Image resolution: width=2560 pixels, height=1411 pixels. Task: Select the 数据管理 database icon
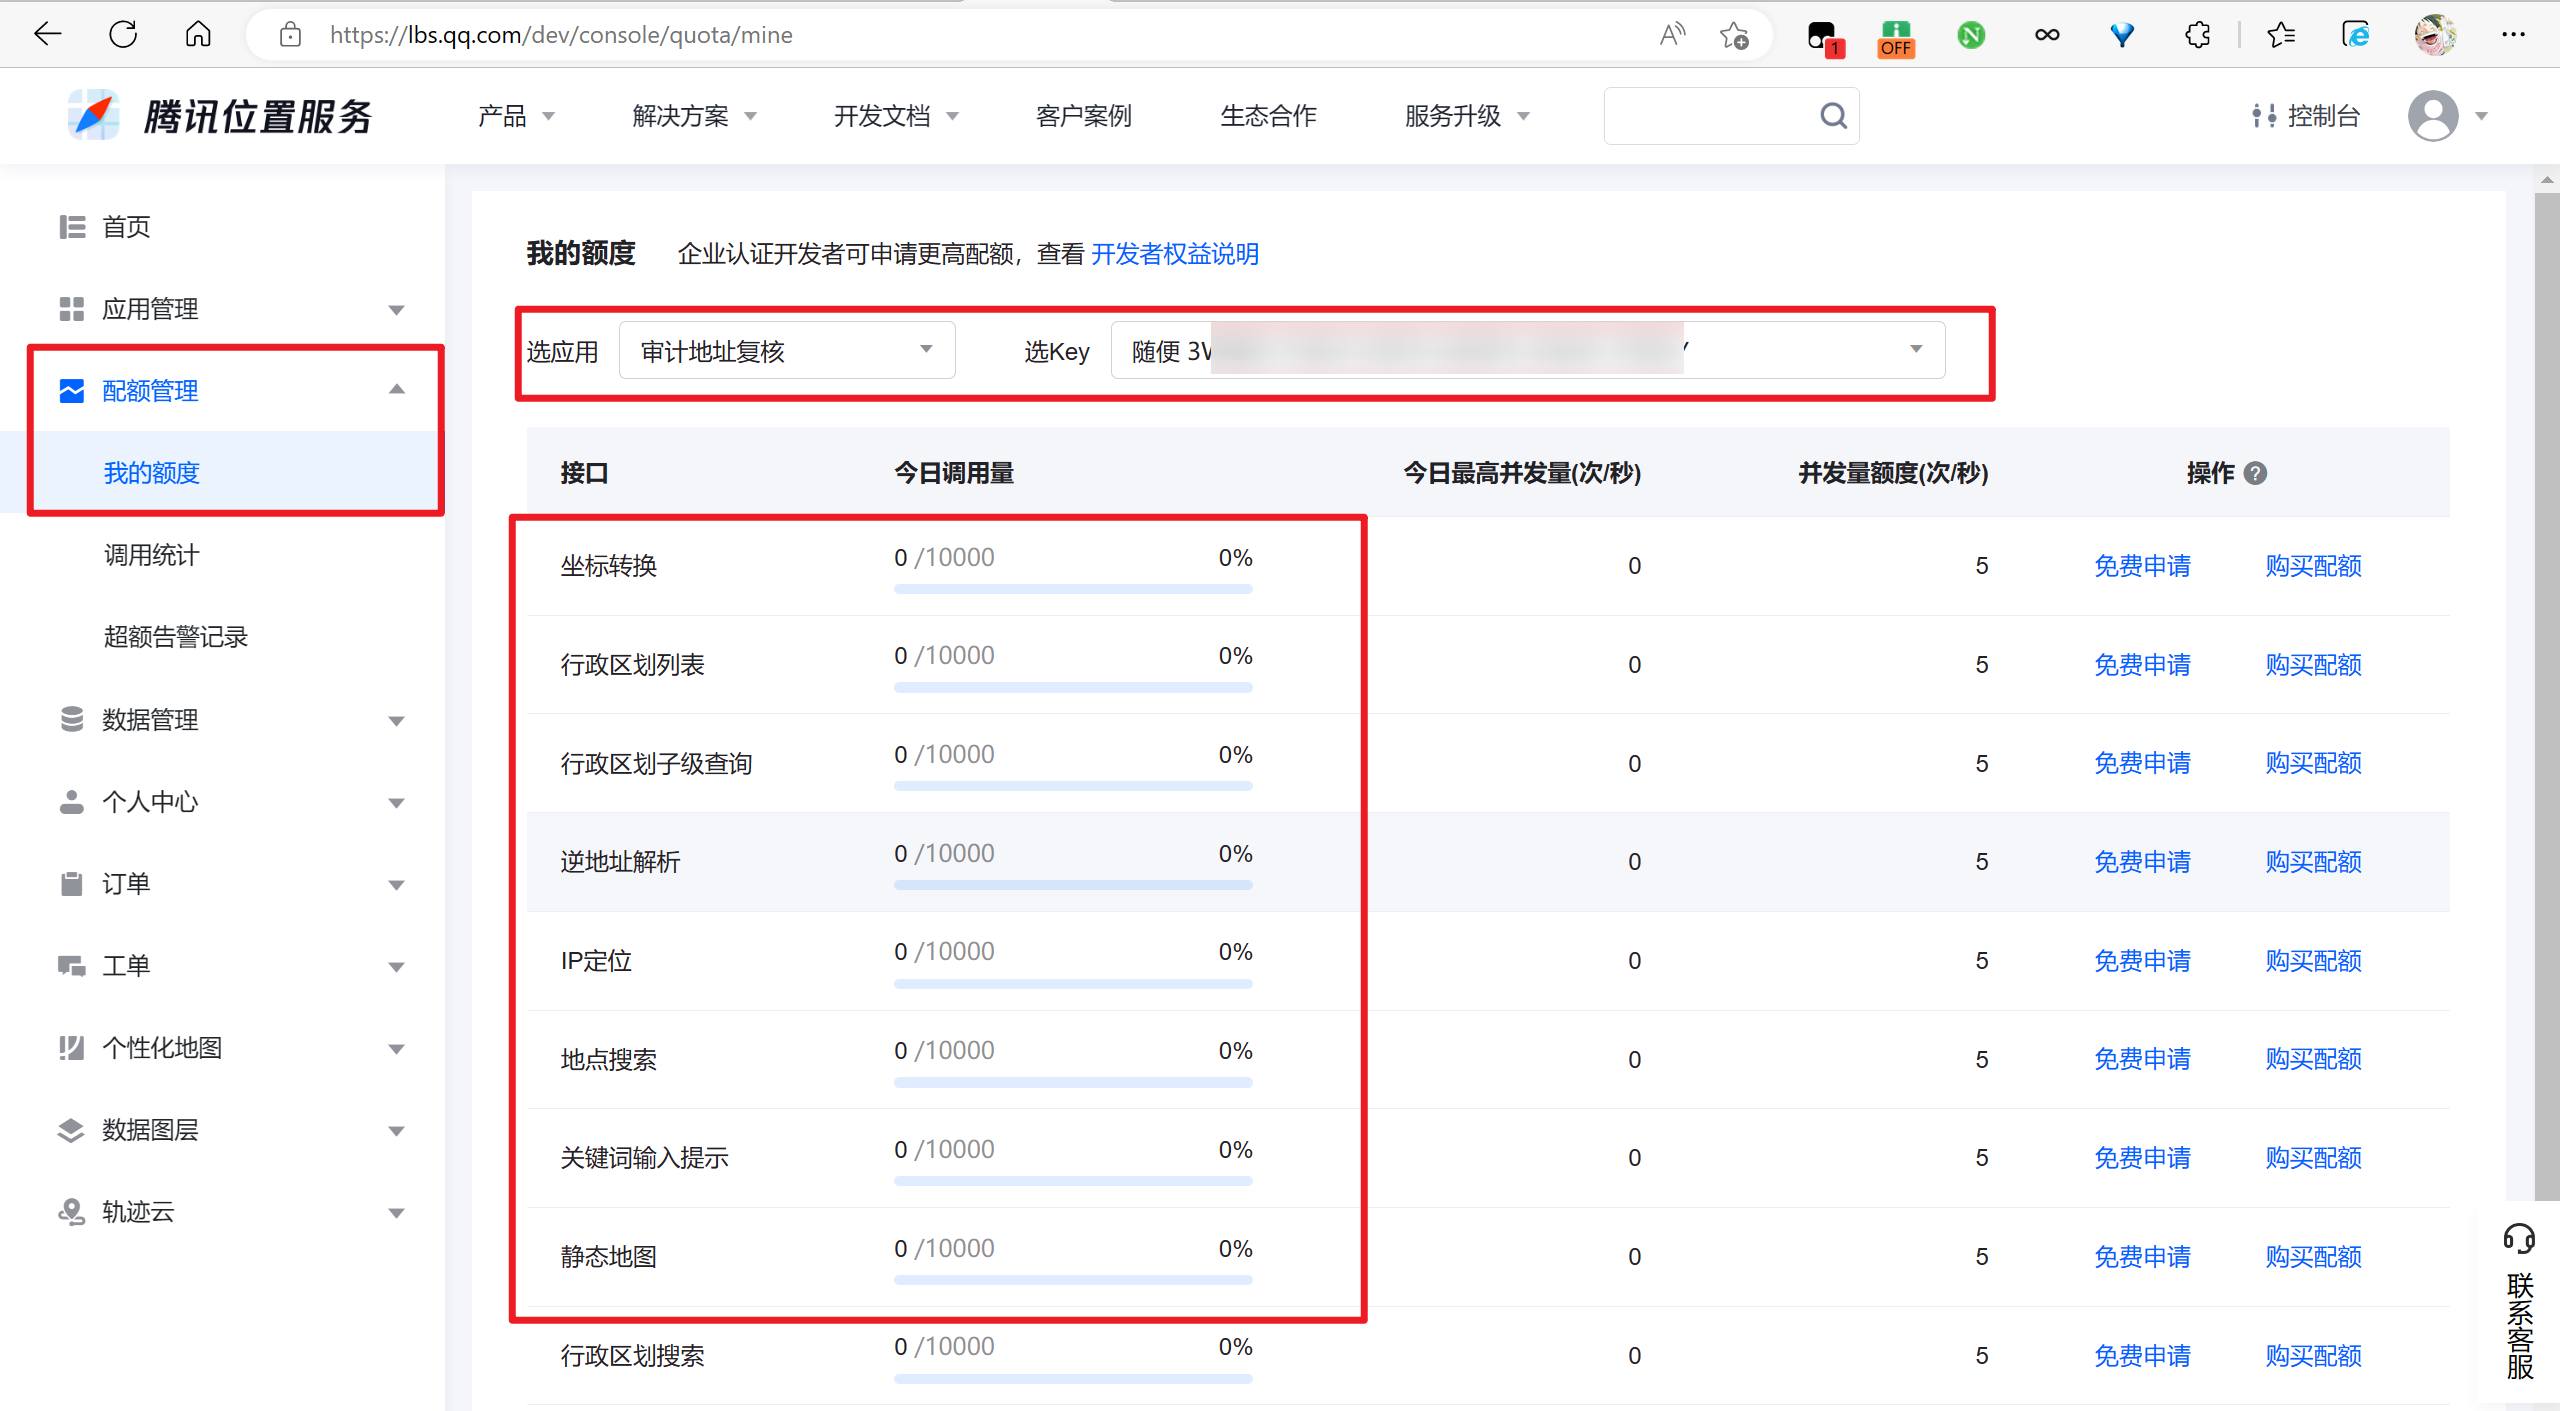(x=71, y=720)
